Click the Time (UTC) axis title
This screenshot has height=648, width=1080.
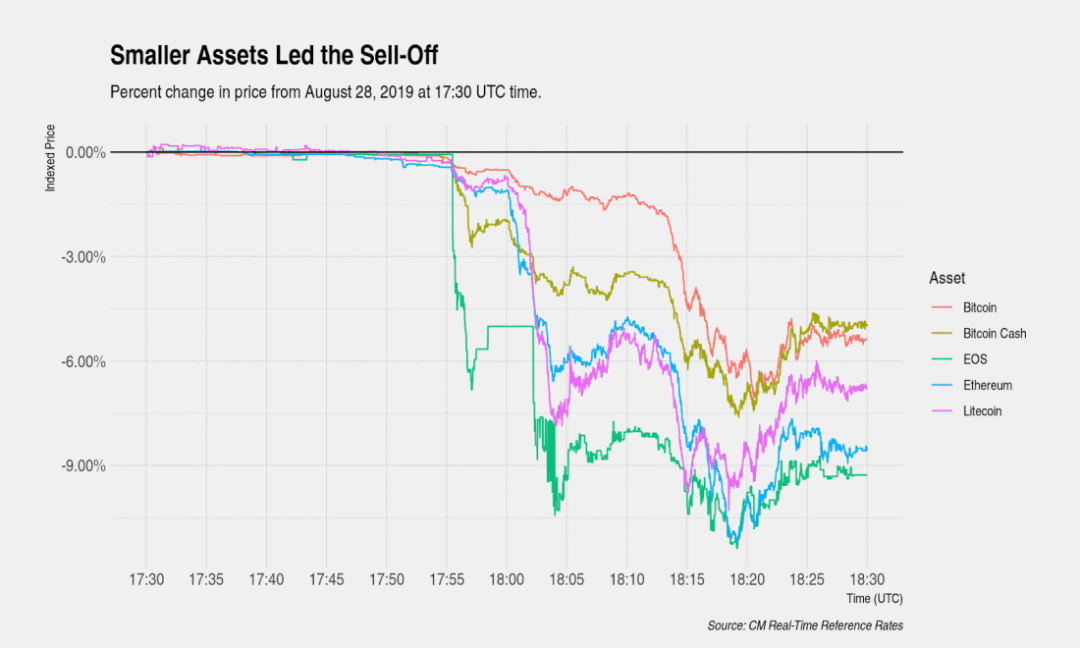(874, 599)
